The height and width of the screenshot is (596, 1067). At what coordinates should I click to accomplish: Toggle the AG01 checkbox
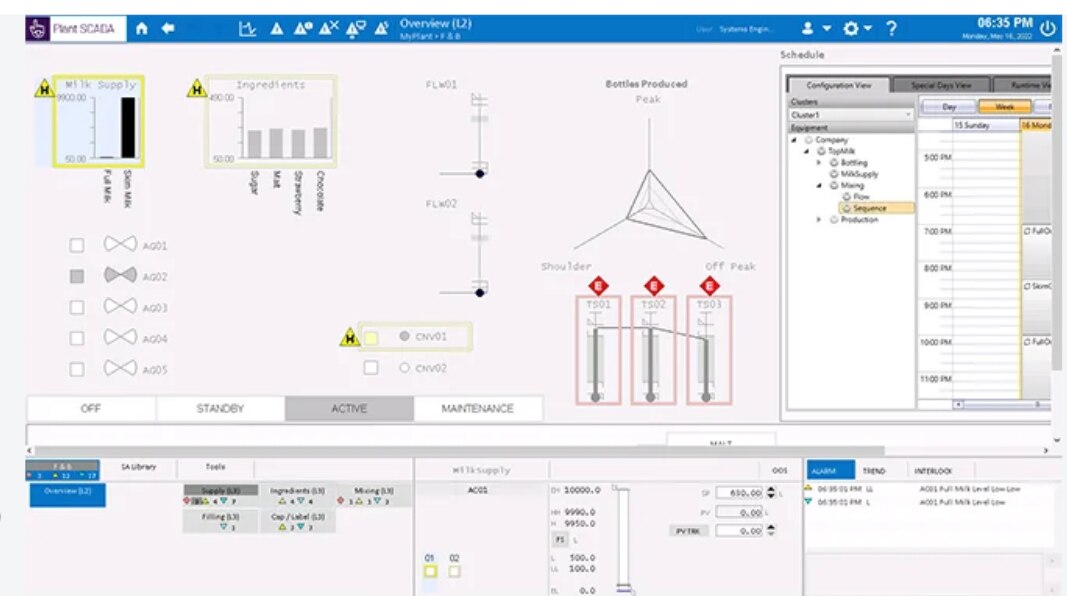[77, 245]
